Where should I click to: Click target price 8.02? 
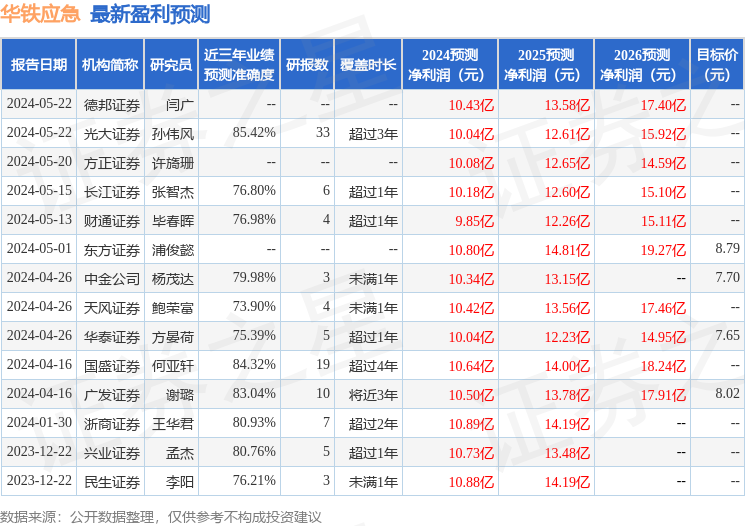[x=728, y=393]
